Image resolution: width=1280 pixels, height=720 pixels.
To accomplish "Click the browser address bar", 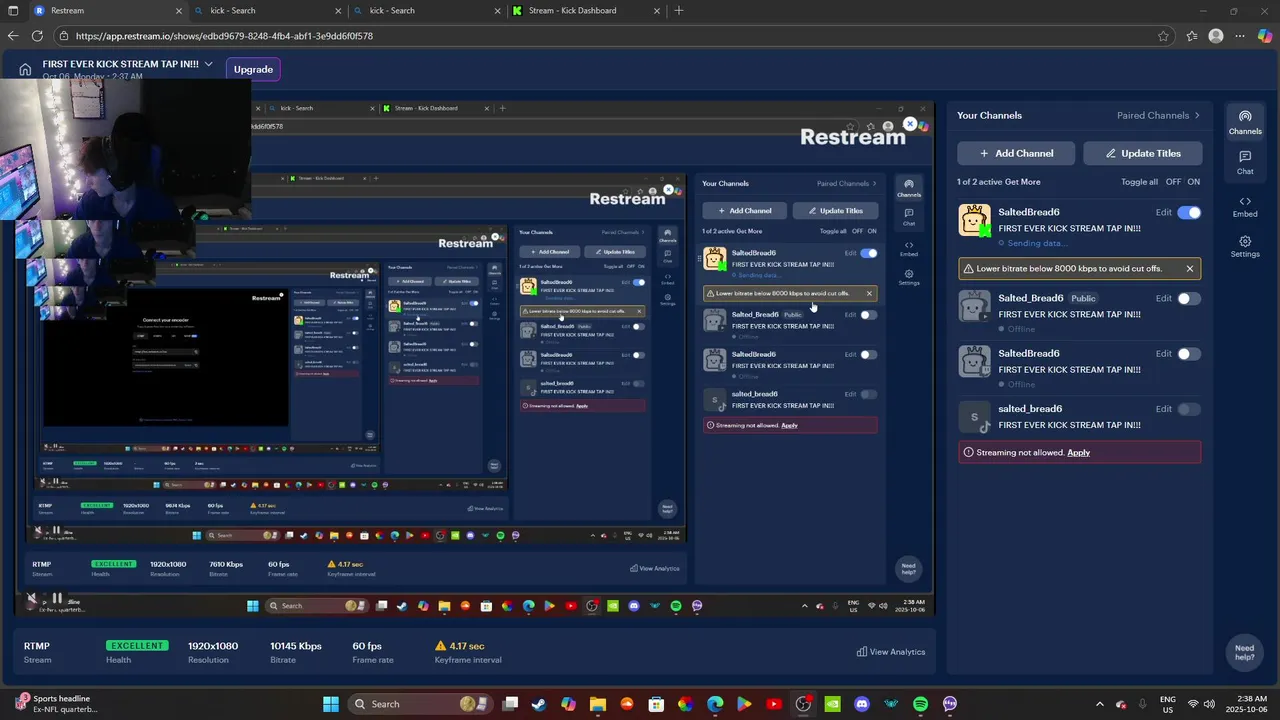I will coord(600,36).
